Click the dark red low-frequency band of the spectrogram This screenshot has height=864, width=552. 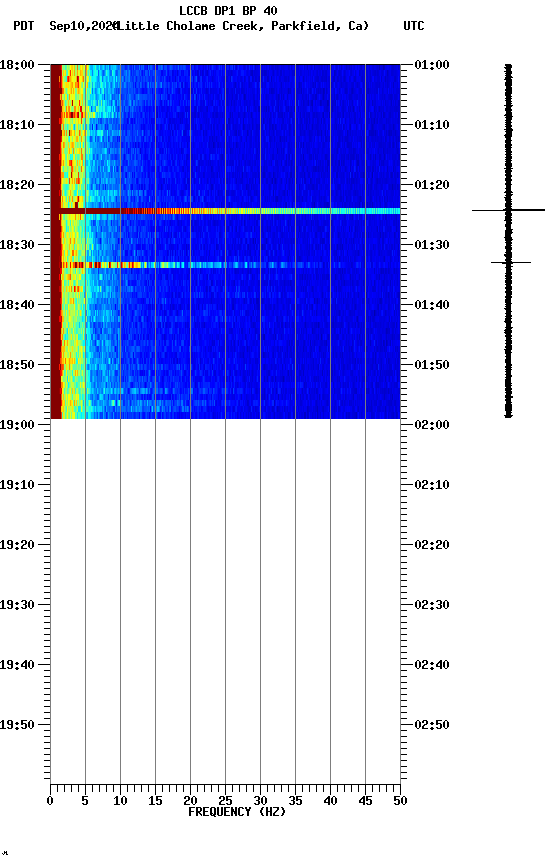pyautogui.click(x=56, y=242)
